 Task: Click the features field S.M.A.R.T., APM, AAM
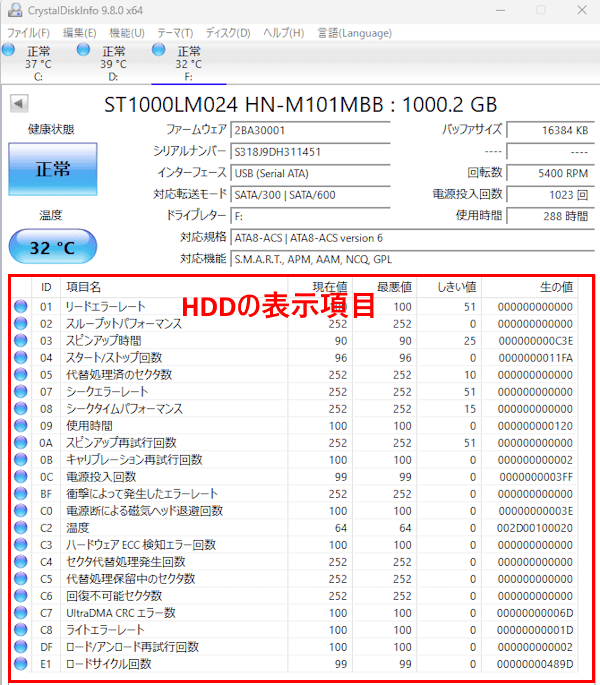pyautogui.click(x=412, y=259)
